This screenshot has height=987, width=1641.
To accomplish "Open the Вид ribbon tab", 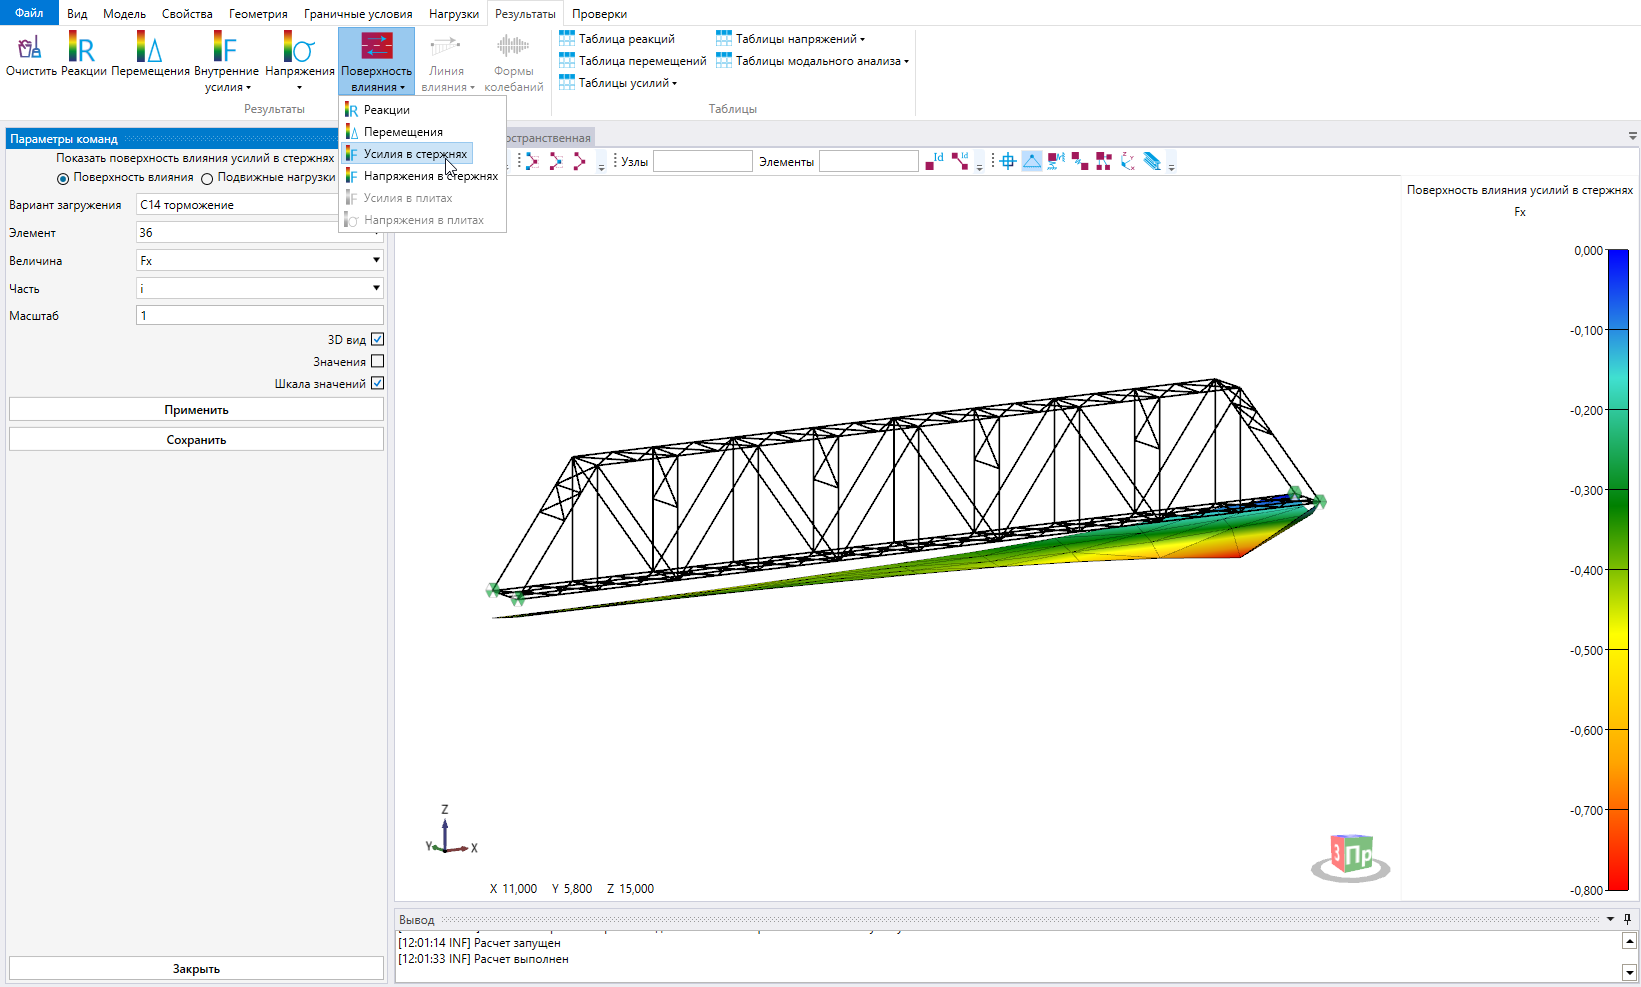I will [77, 14].
